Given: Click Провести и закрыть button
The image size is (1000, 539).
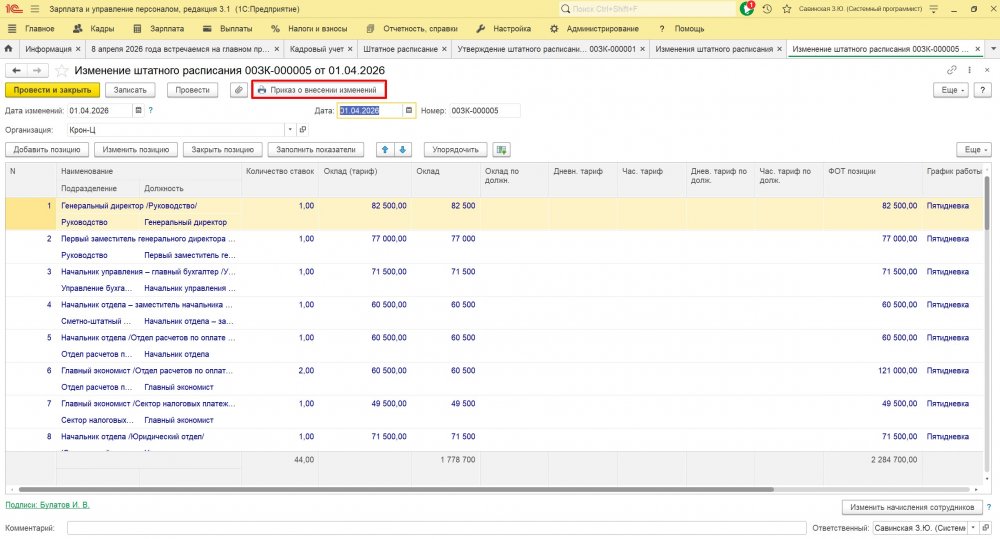Looking at the screenshot, I should coord(52,90).
